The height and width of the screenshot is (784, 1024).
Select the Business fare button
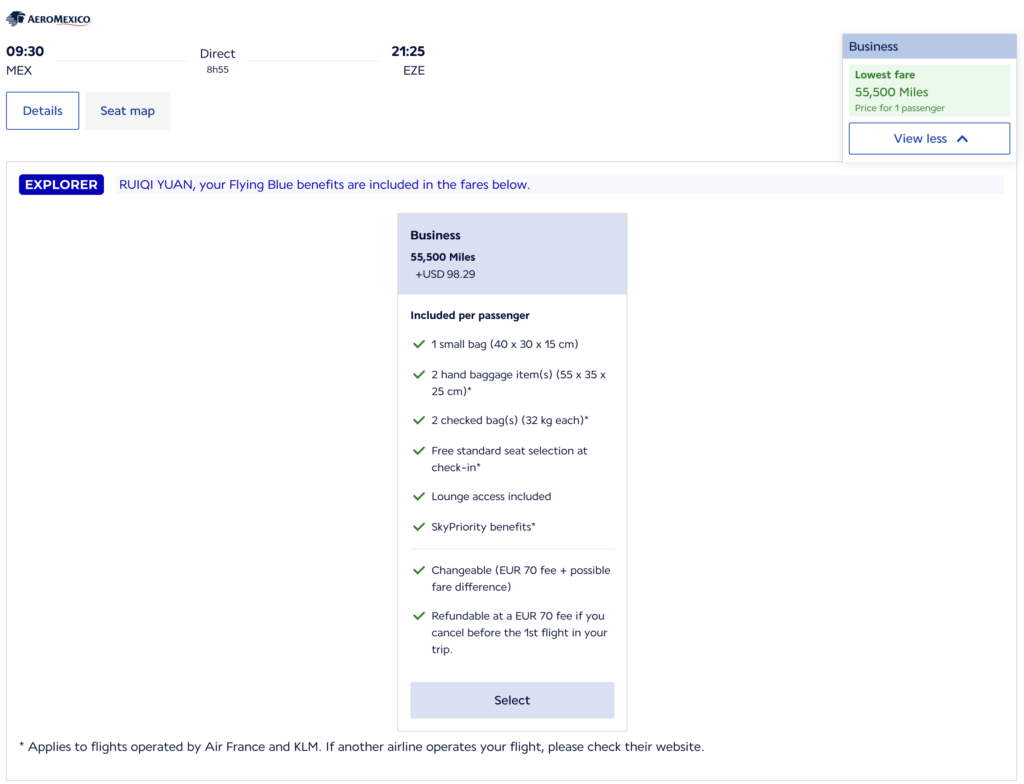512,700
